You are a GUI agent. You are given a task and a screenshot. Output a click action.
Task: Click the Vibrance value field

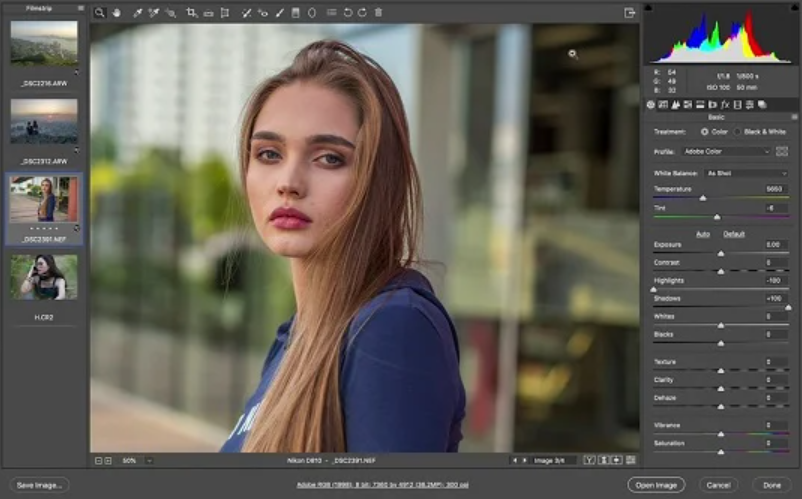click(x=774, y=425)
